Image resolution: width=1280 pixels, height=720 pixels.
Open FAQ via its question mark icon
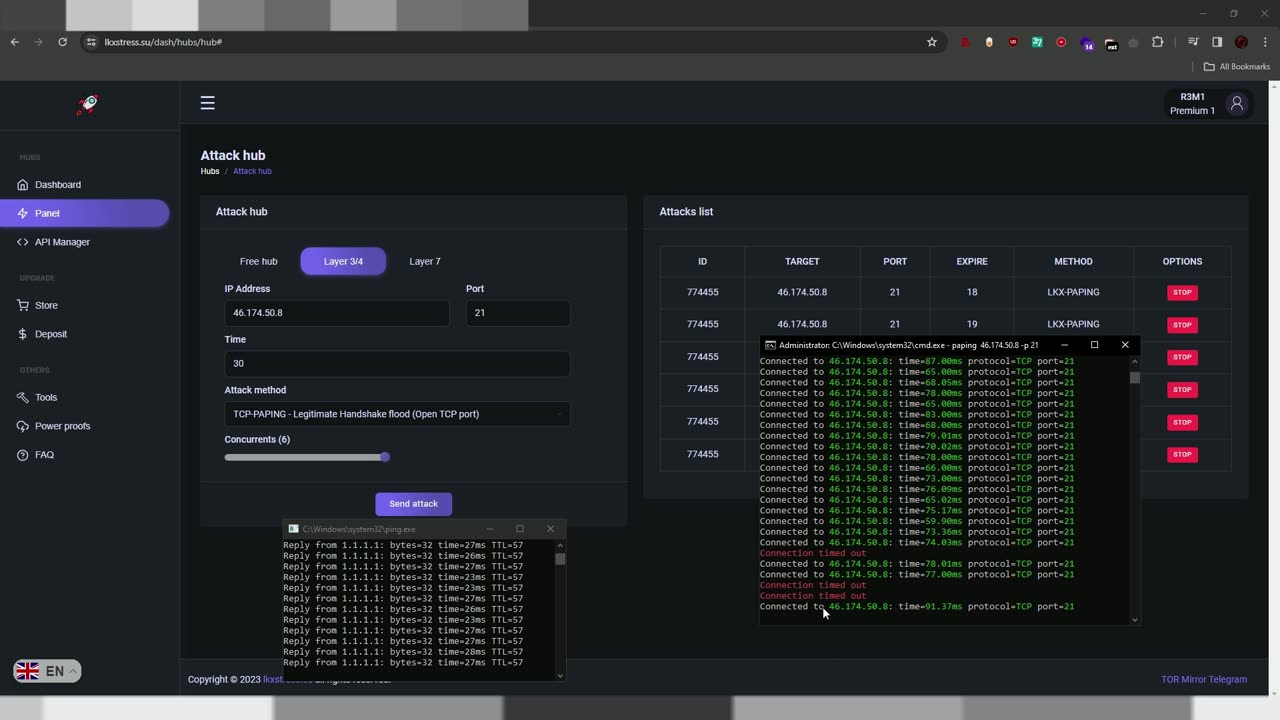pyautogui.click(x=23, y=455)
